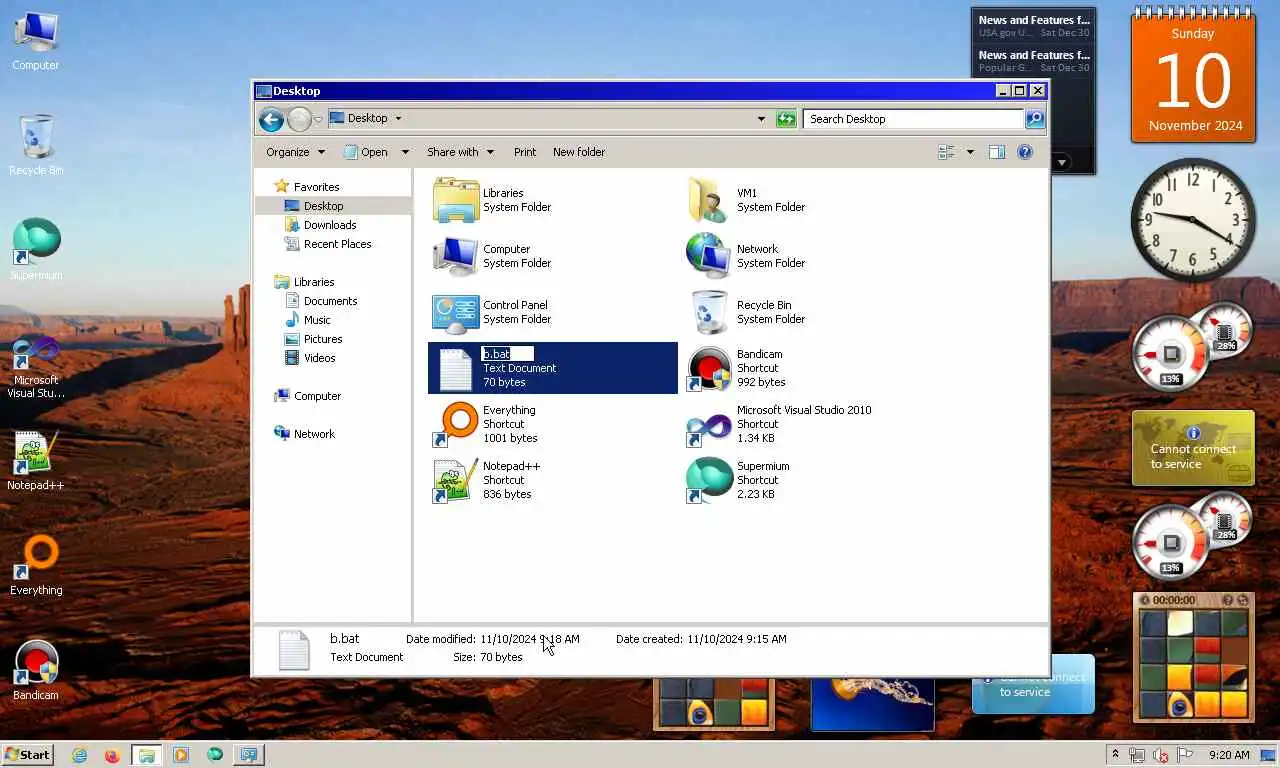Click the 9:20 AM taskbar clock
Screen dimensions: 1280x768
(x=1229, y=755)
